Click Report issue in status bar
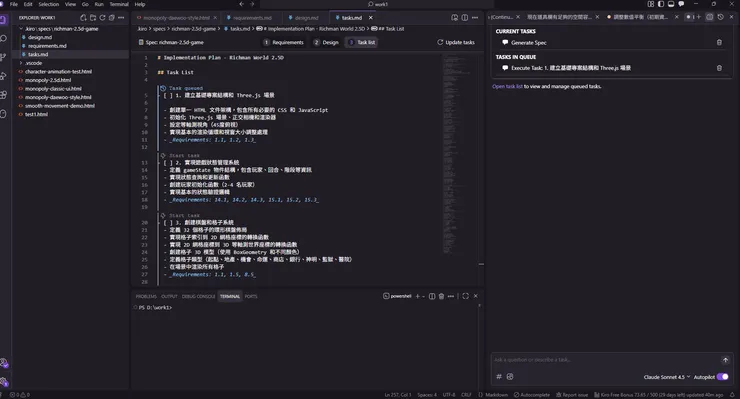This screenshot has width=740, height=399. pos(572,395)
